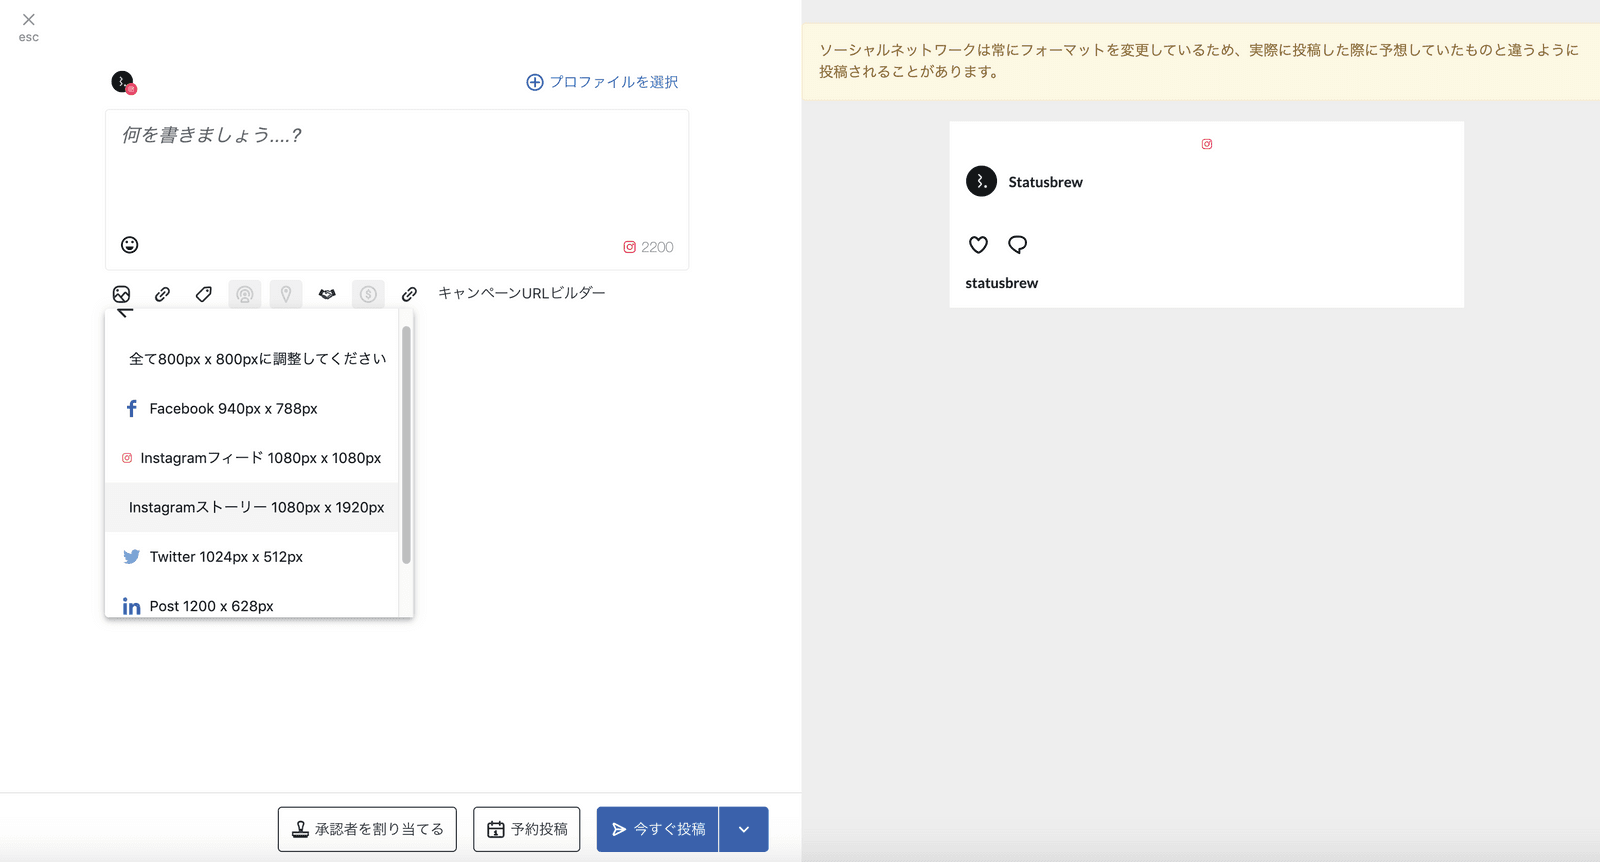Image resolution: width=1600 pixels, height=862 pixels.
Task: Click the handshake partnership icon
Action: [x=327, y=294]
